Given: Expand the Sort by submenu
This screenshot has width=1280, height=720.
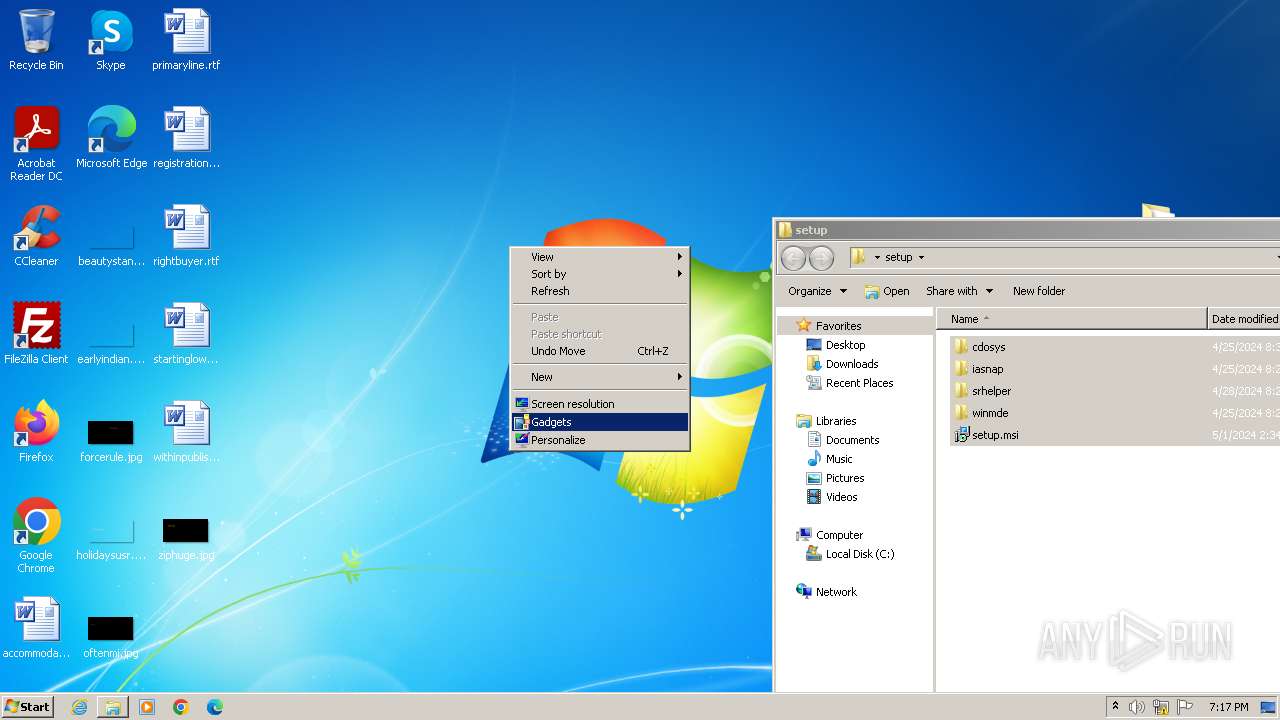Looking at the screenshot, I should 600,274.
